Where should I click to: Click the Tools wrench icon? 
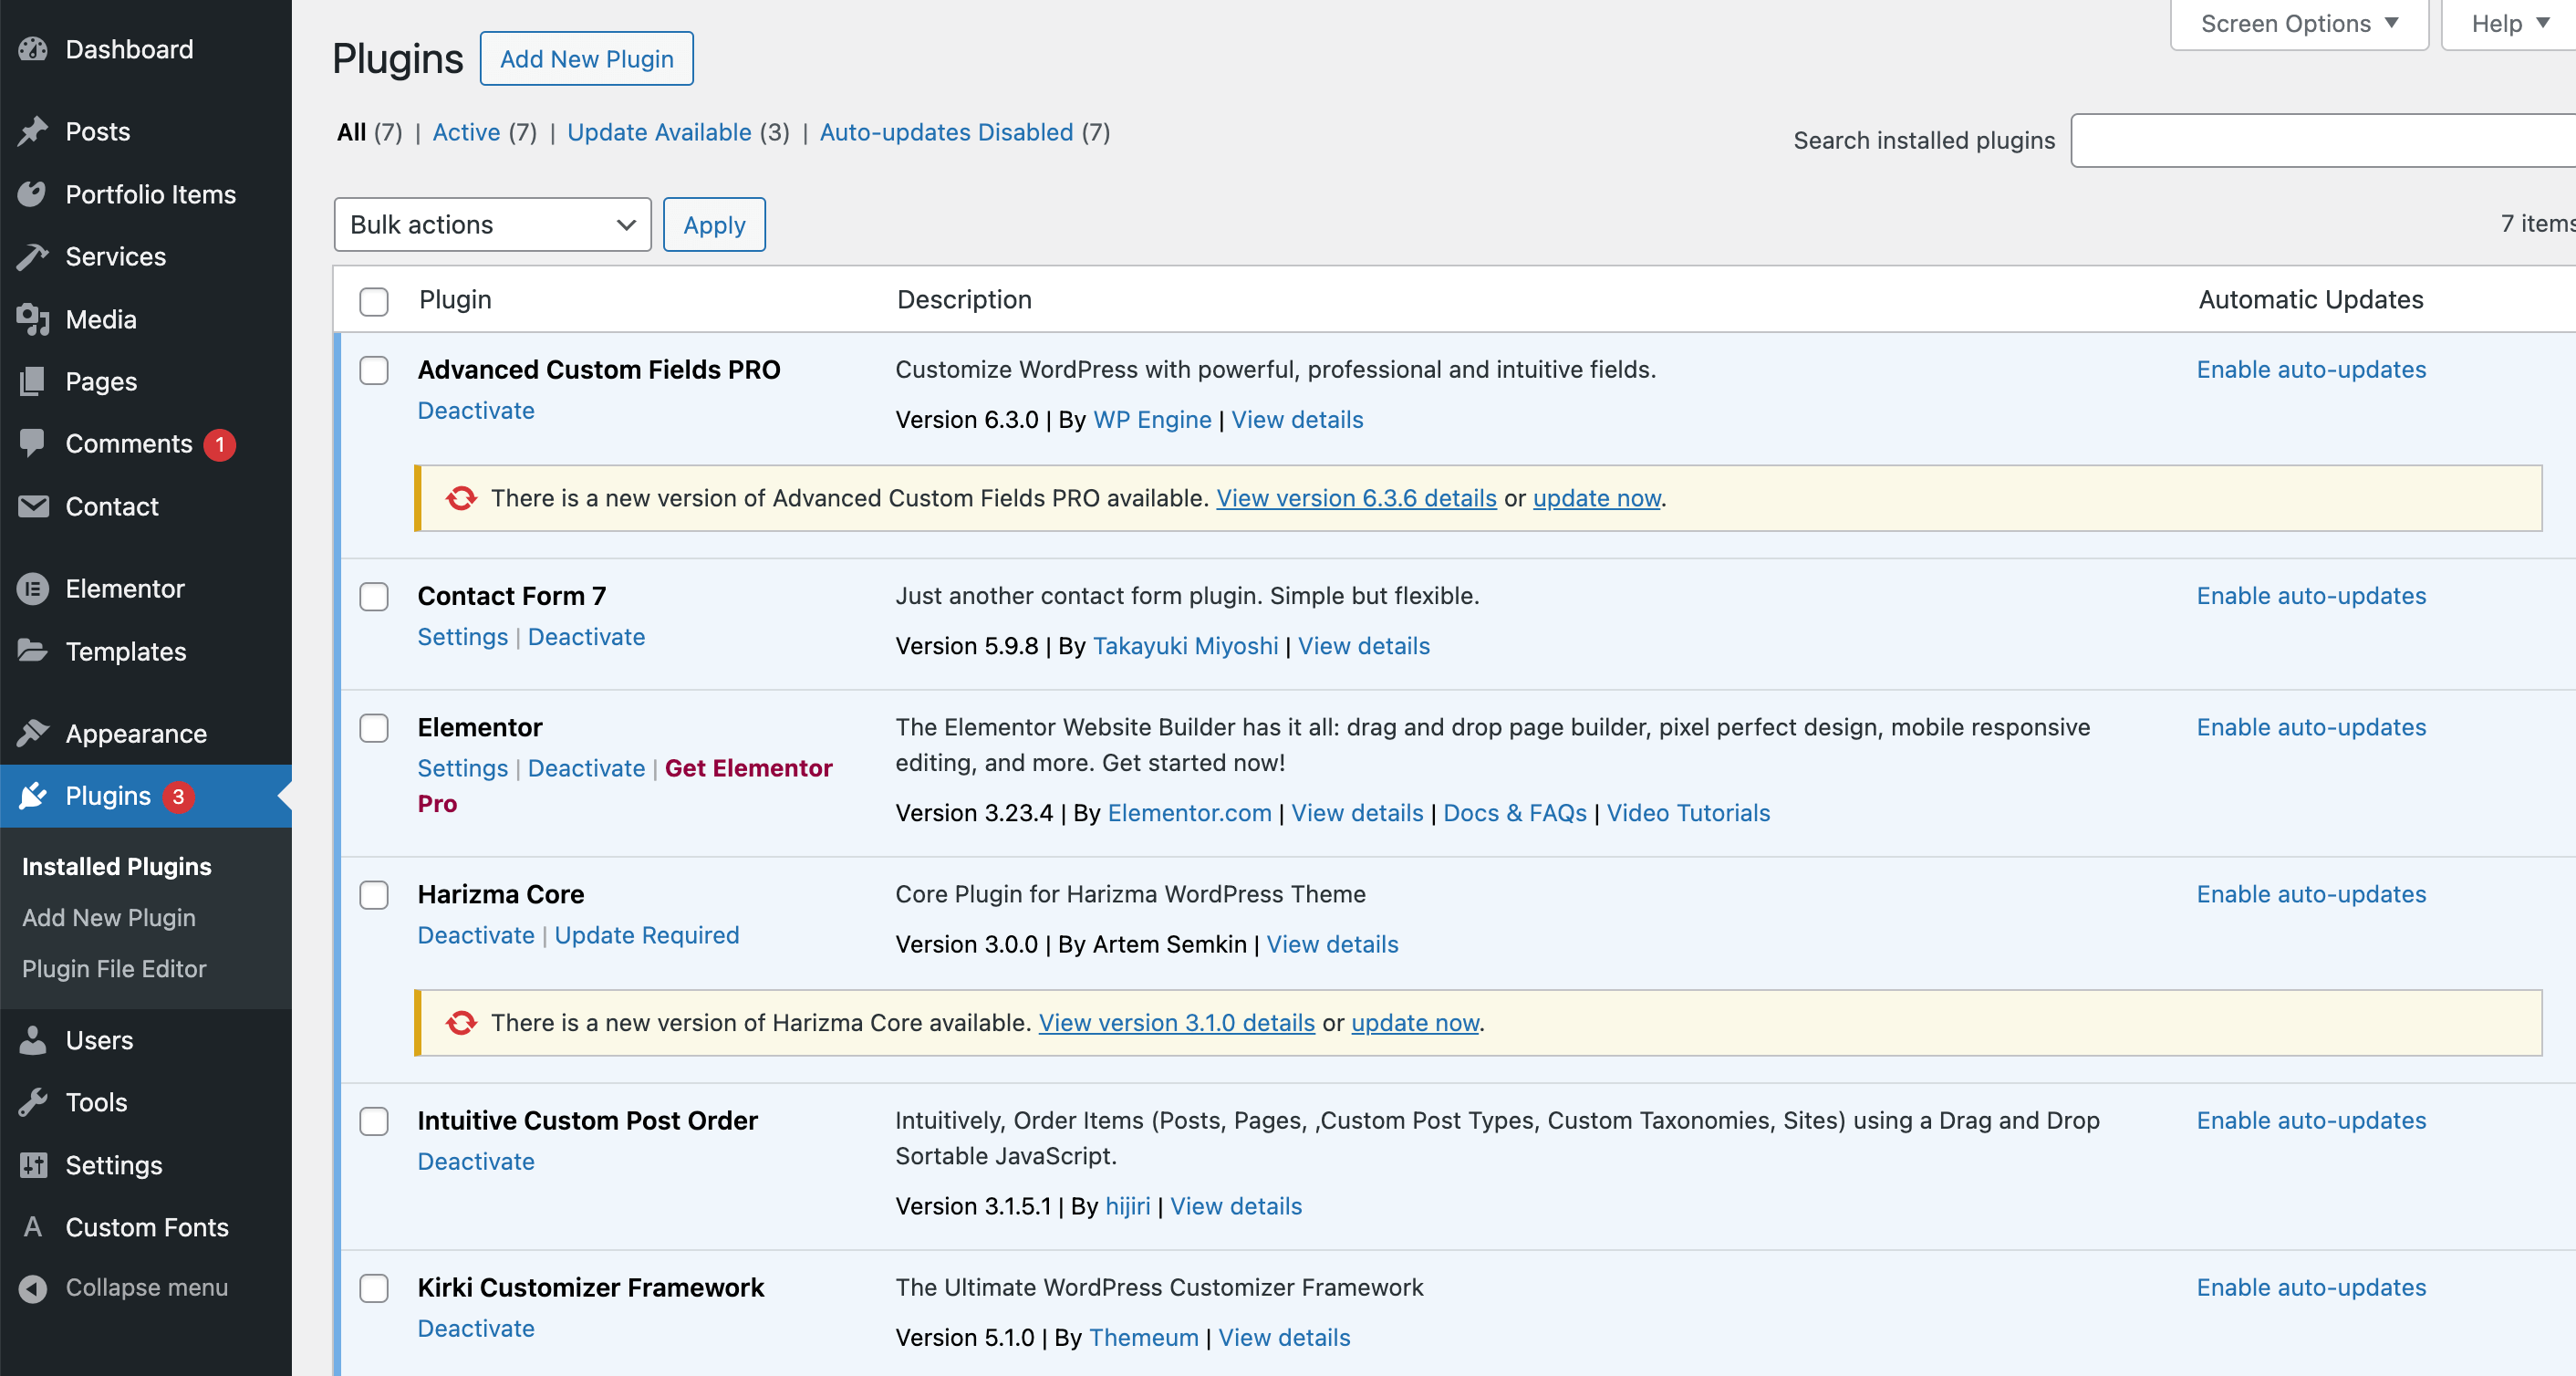point(33,1102)
